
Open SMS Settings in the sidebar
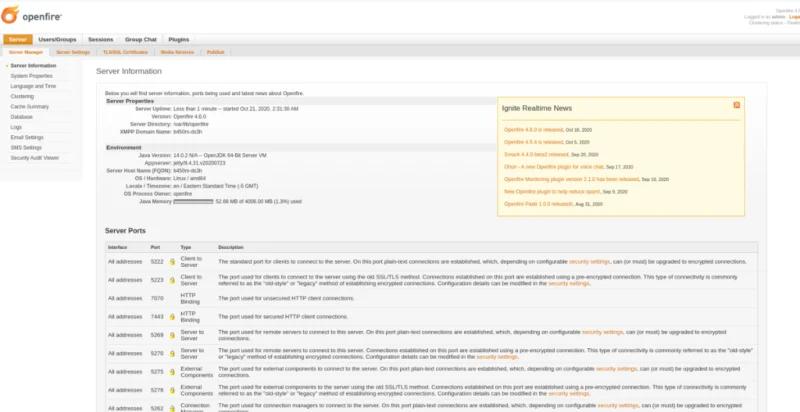pos(26,147)
